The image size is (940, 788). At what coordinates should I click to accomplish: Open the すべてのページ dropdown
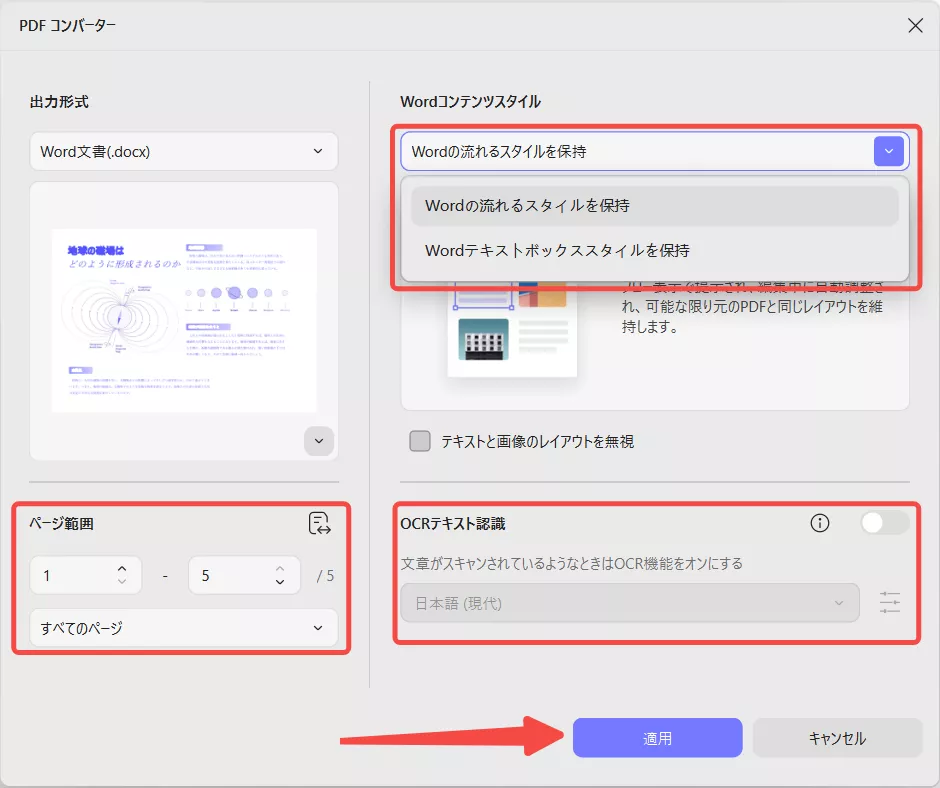pos(183,628)
